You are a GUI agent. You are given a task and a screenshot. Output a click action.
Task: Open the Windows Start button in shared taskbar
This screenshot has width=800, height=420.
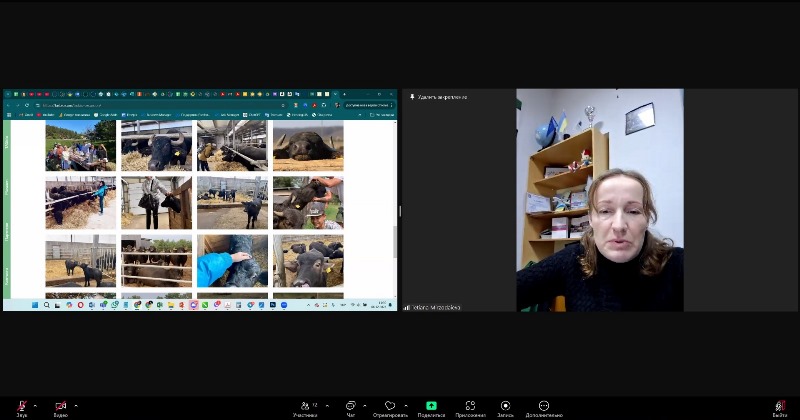coord(35,305)
